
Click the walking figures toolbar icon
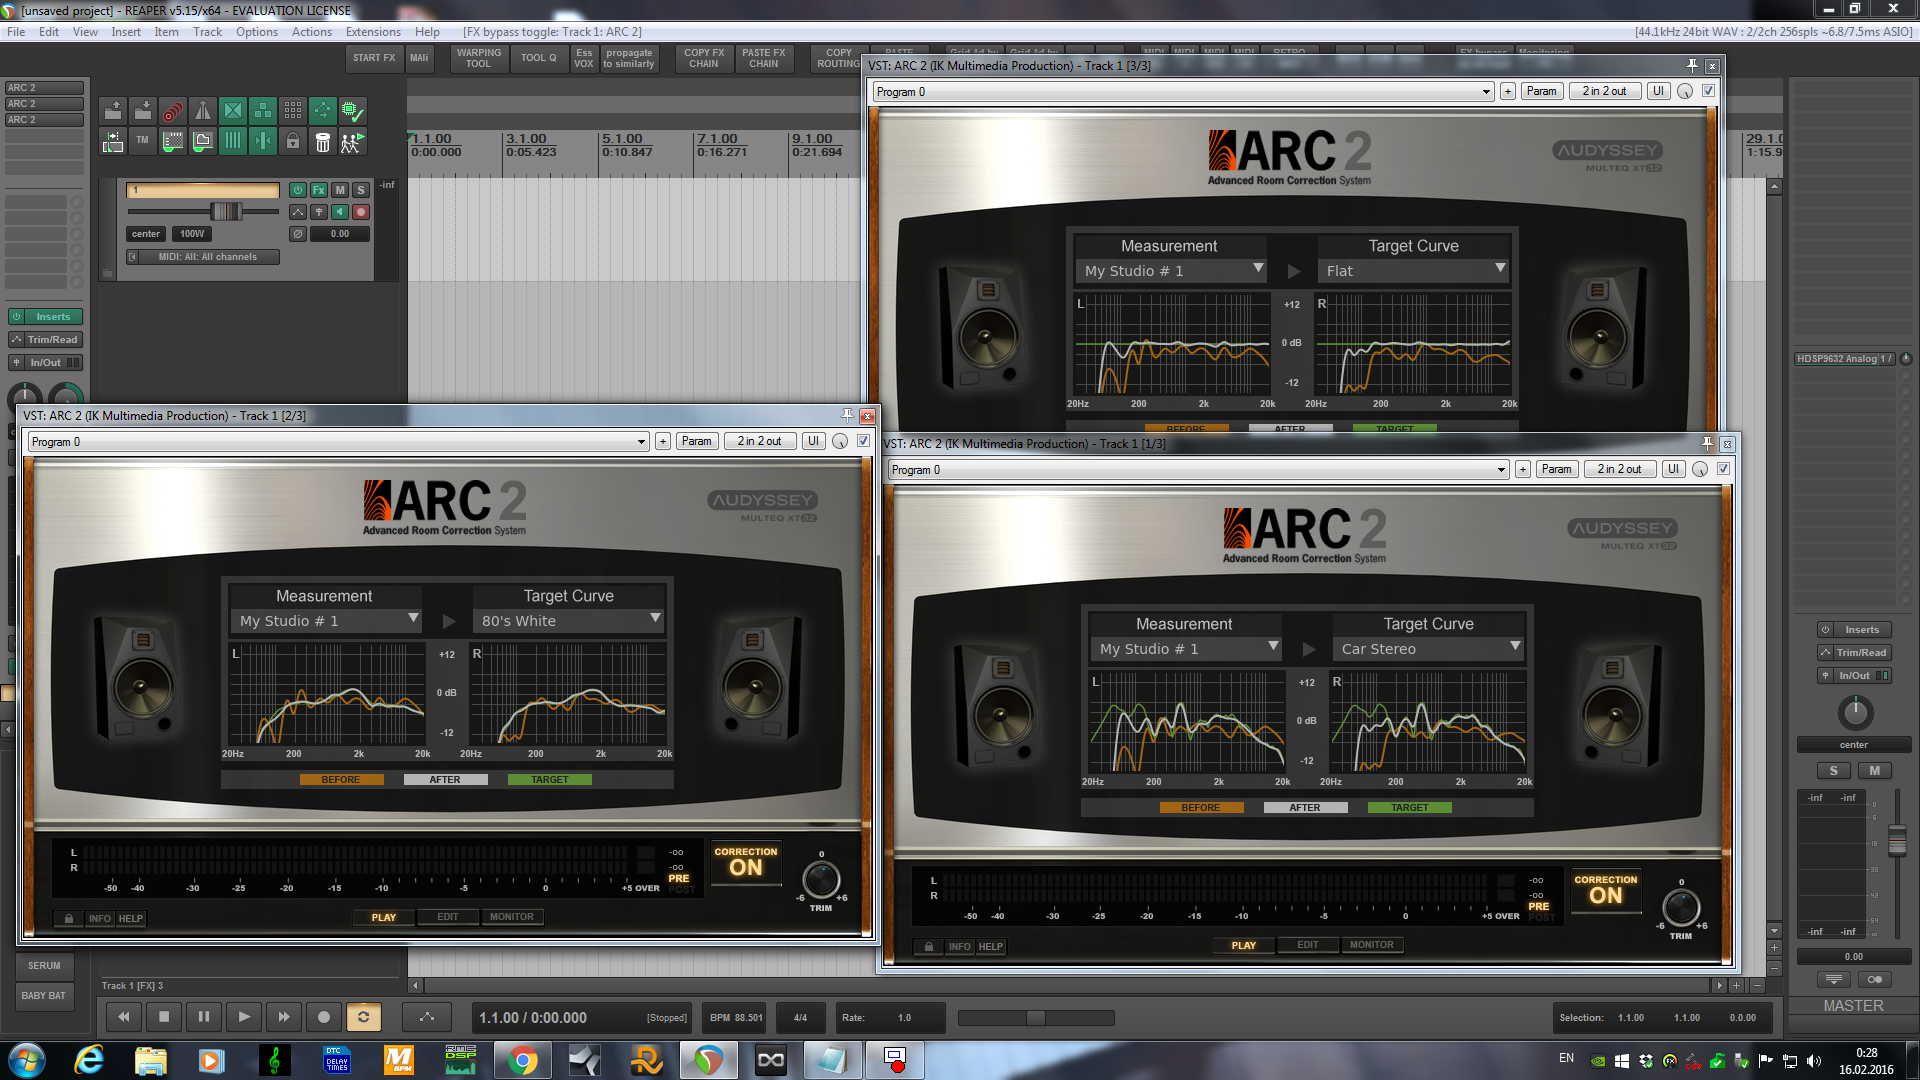353,141
